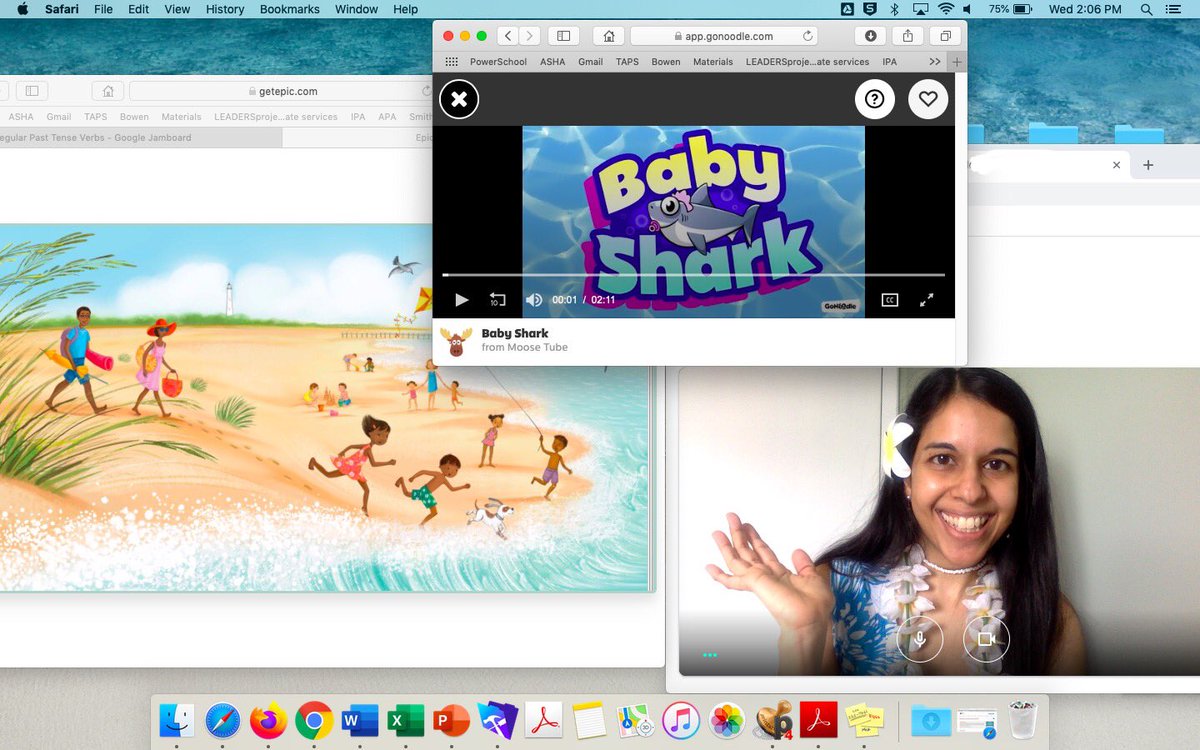The width and height of the screenshot is (1200, 750).
Task: Open the home button in getepic.com window
Action: click(x=108, y=91)
